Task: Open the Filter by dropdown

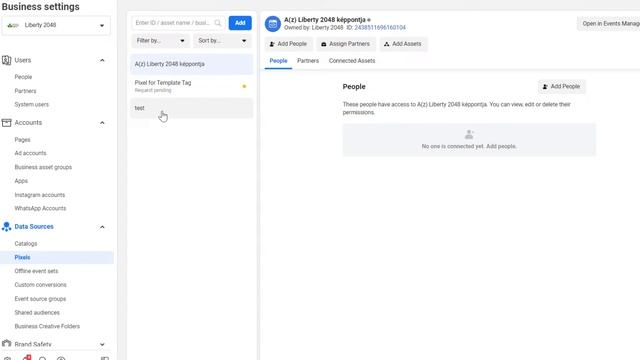Action: point(160,41)
